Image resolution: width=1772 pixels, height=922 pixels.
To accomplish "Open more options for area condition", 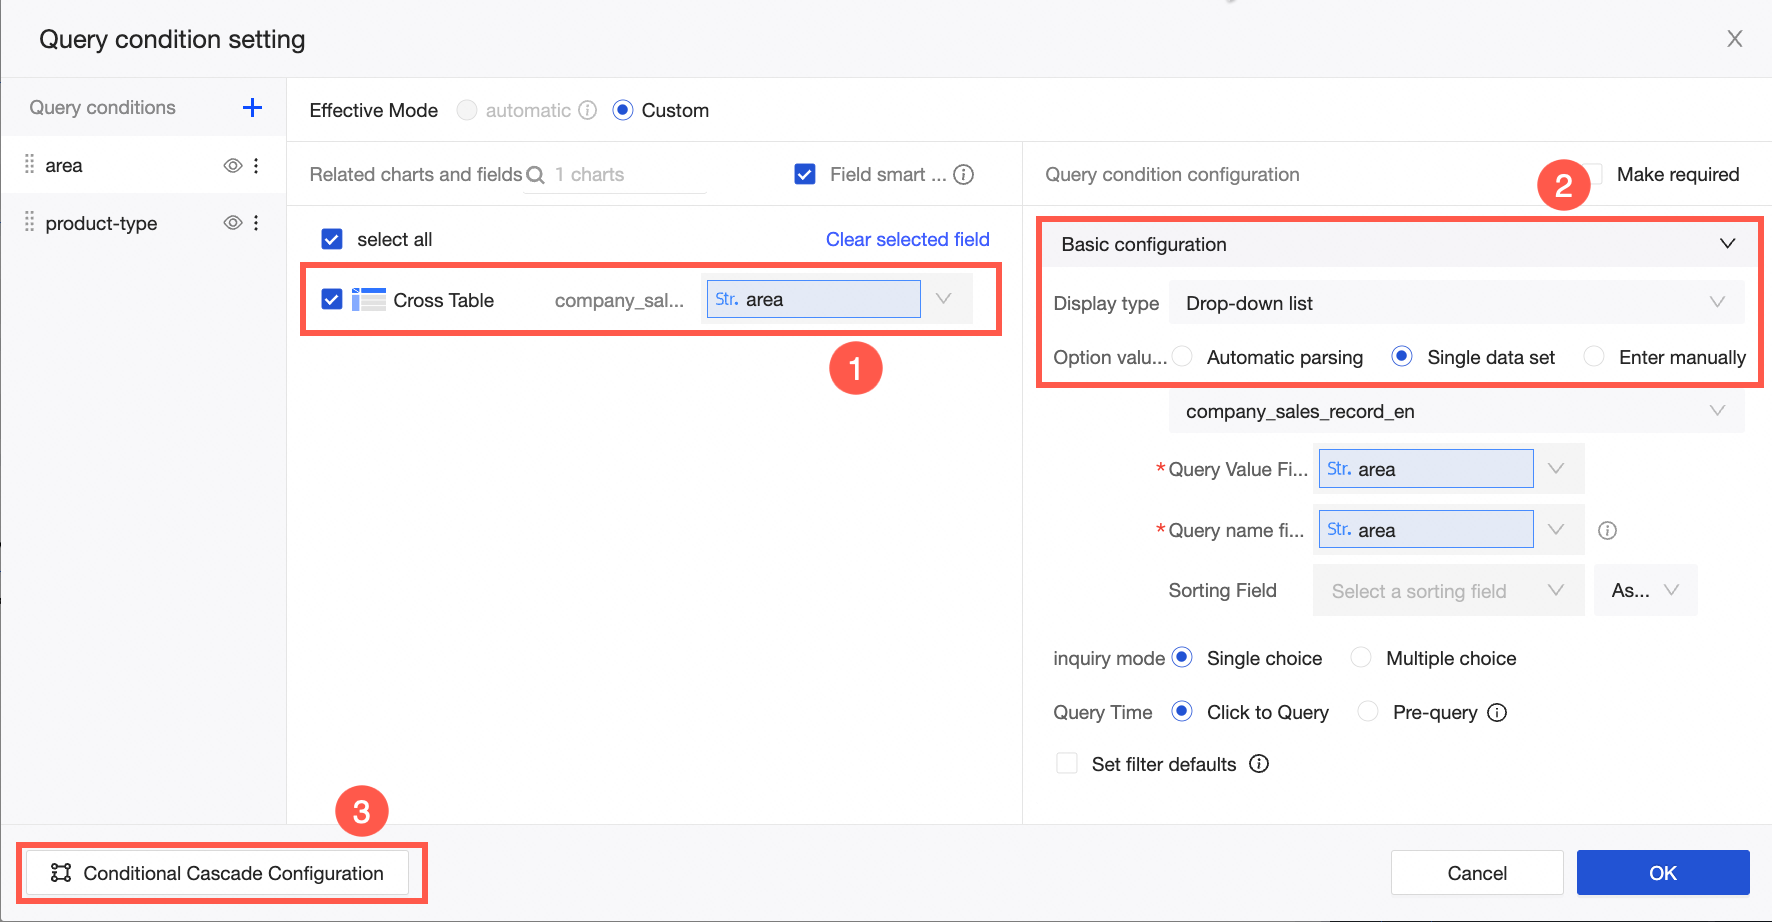I will point(257,166).
